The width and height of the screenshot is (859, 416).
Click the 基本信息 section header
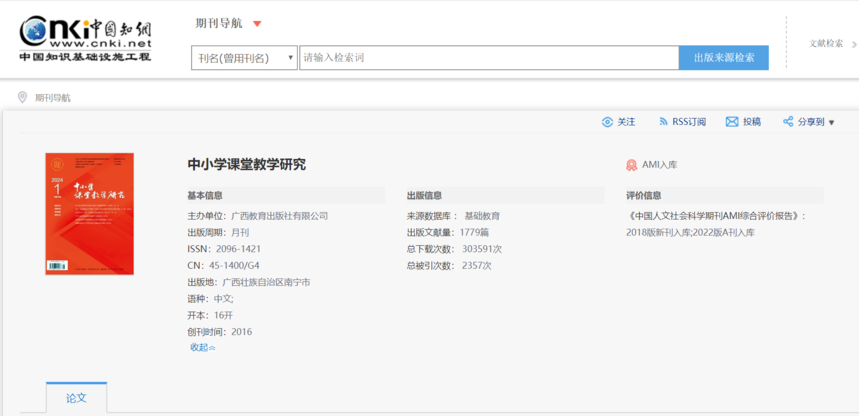tap(205, 196)
